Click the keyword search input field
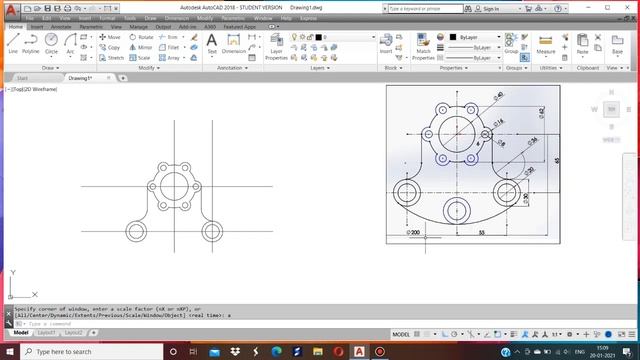The image size is (640, 360). pos(425,8)
